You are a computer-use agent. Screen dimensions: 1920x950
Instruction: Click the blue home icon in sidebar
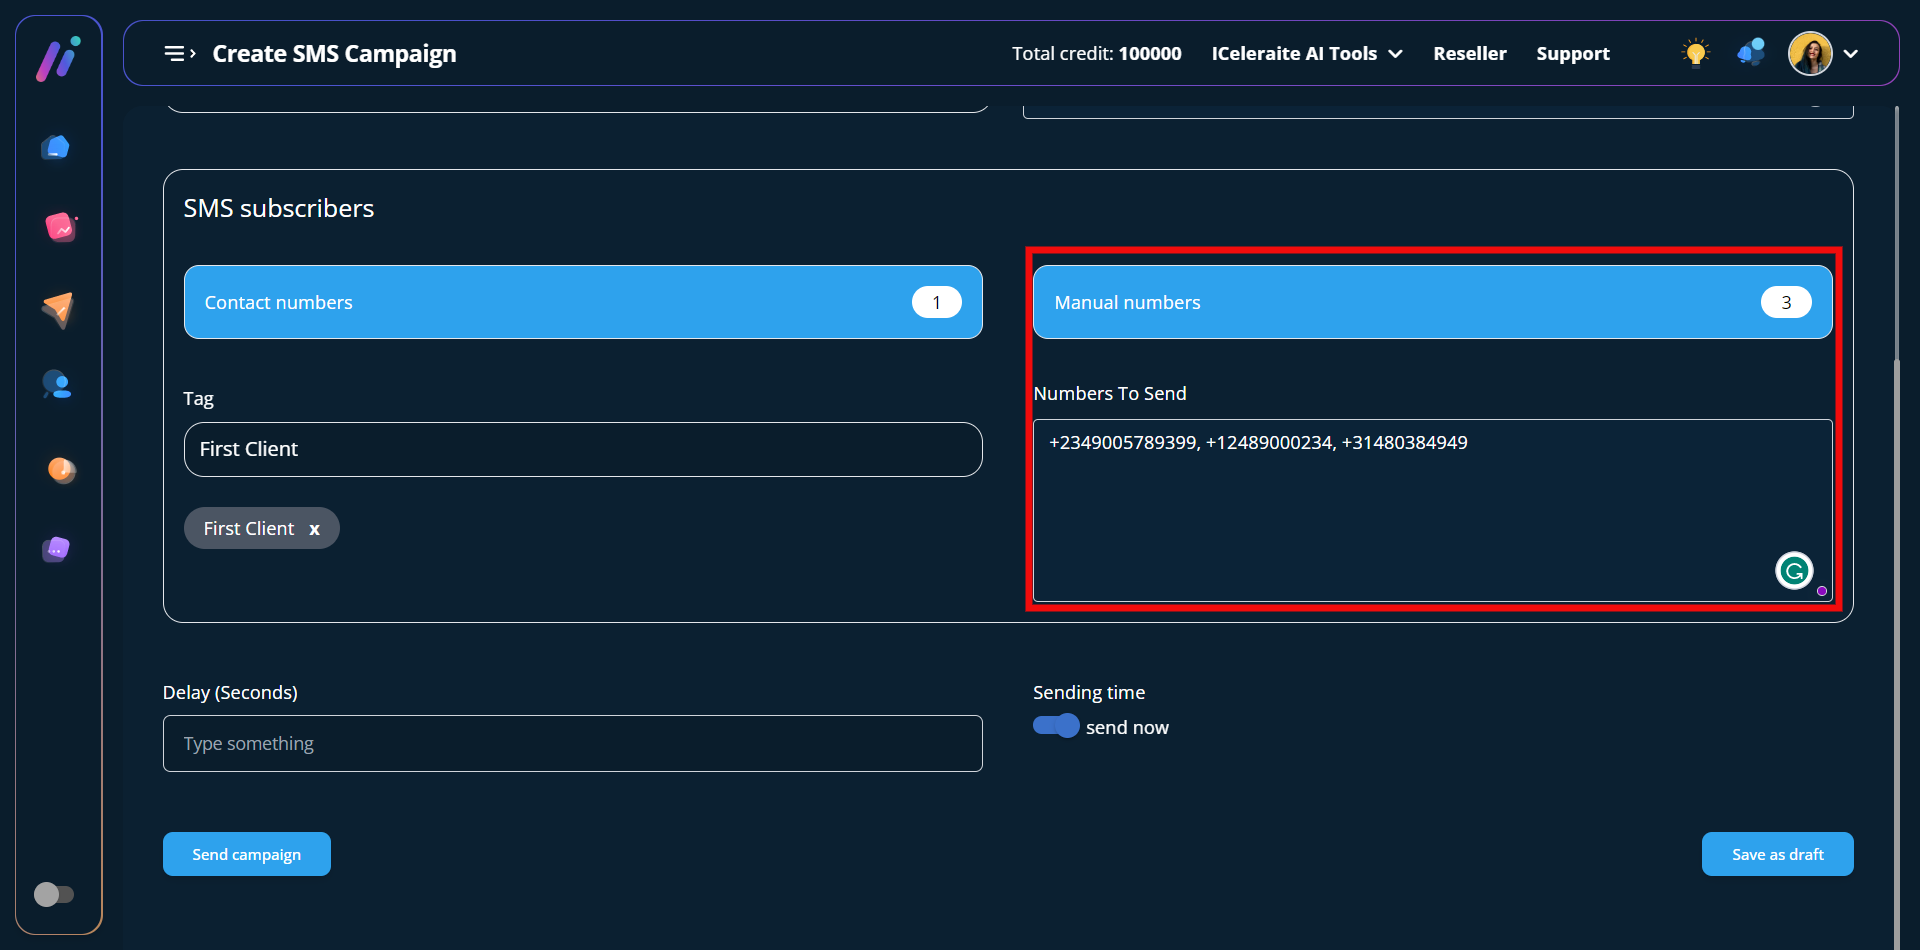(56, 148)
